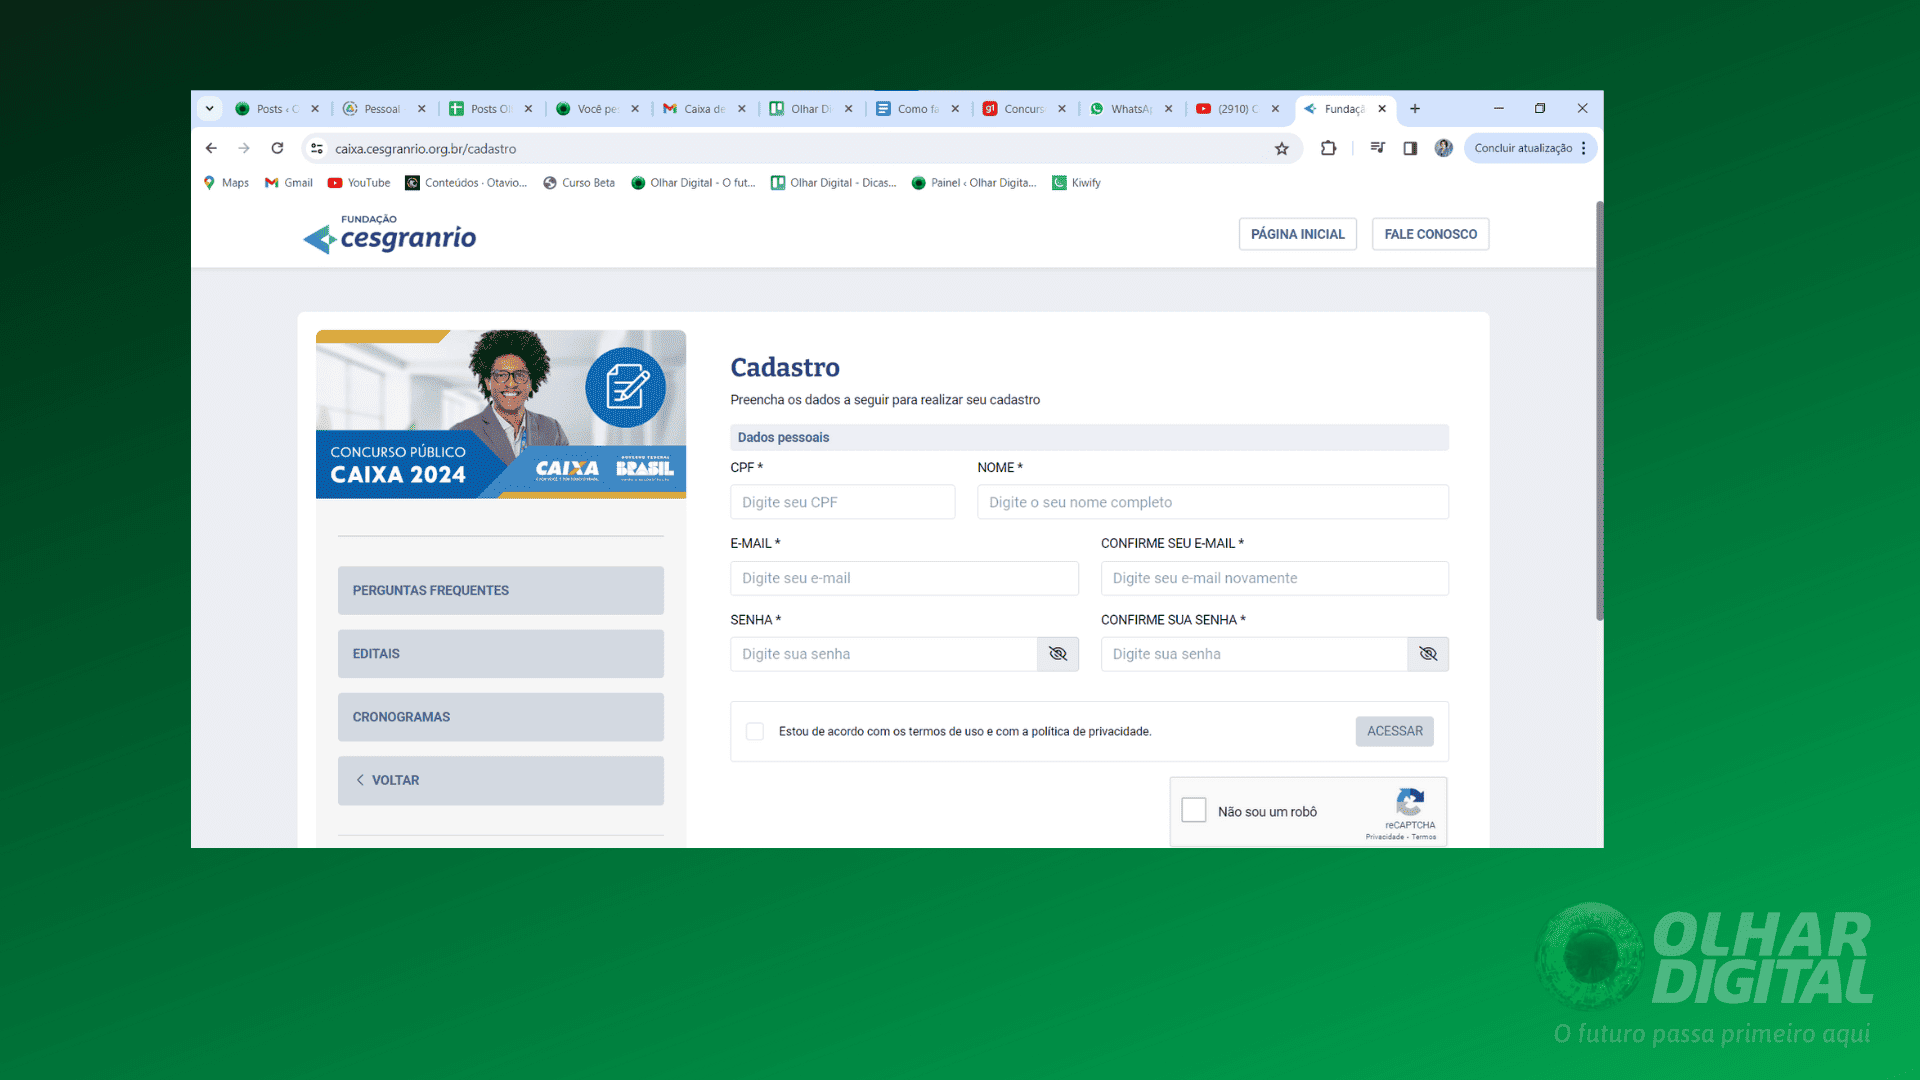Open the Olhar Digital - Dicas bookmark

[x=833, y=183]
